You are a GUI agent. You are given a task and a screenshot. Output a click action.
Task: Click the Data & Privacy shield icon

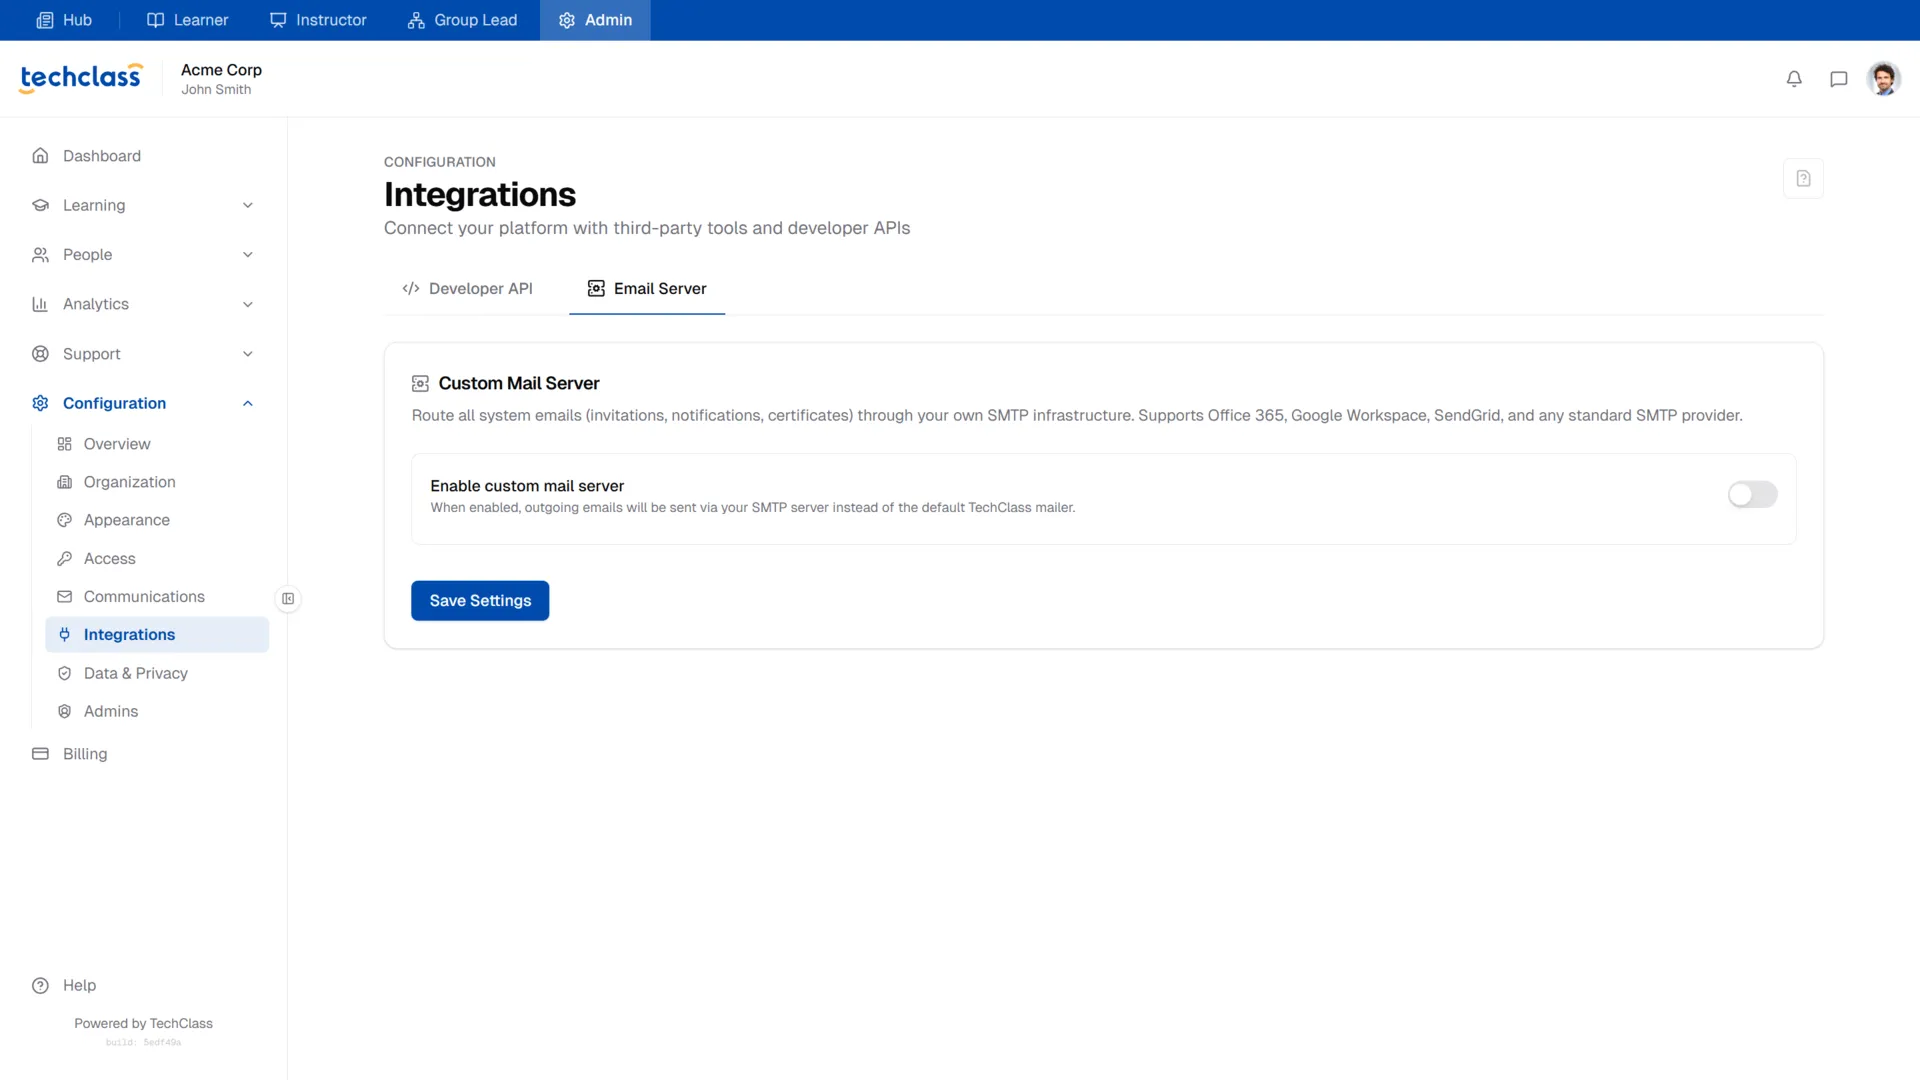pyautogui.click(x=65, y=674)
